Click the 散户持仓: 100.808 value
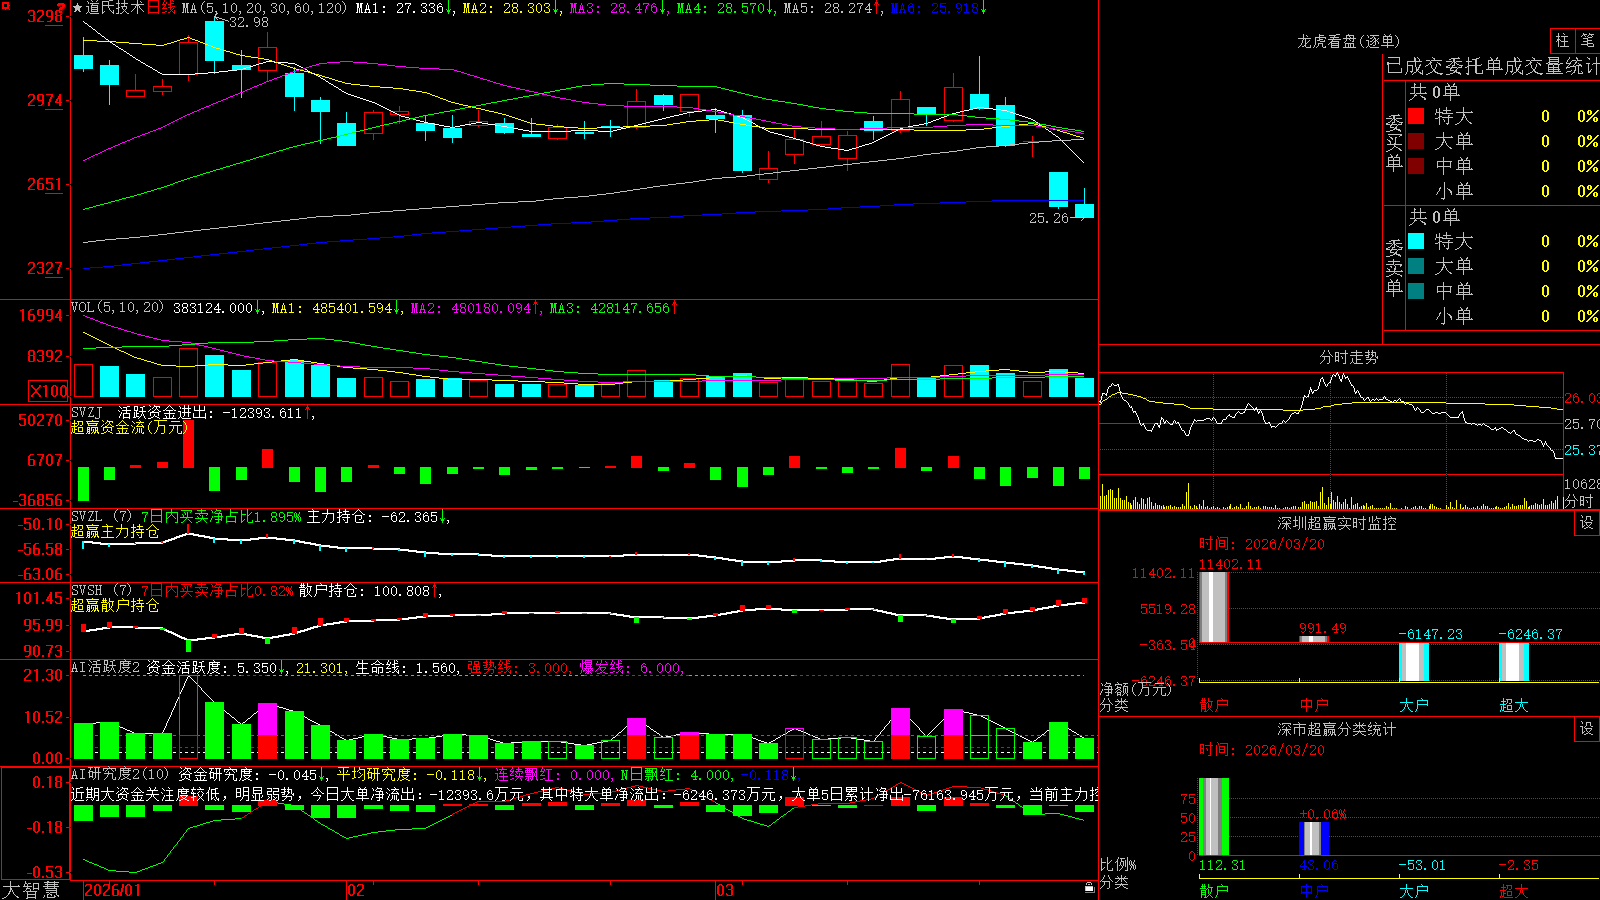Screen dimensions: 1600x900 coord(364,591)
